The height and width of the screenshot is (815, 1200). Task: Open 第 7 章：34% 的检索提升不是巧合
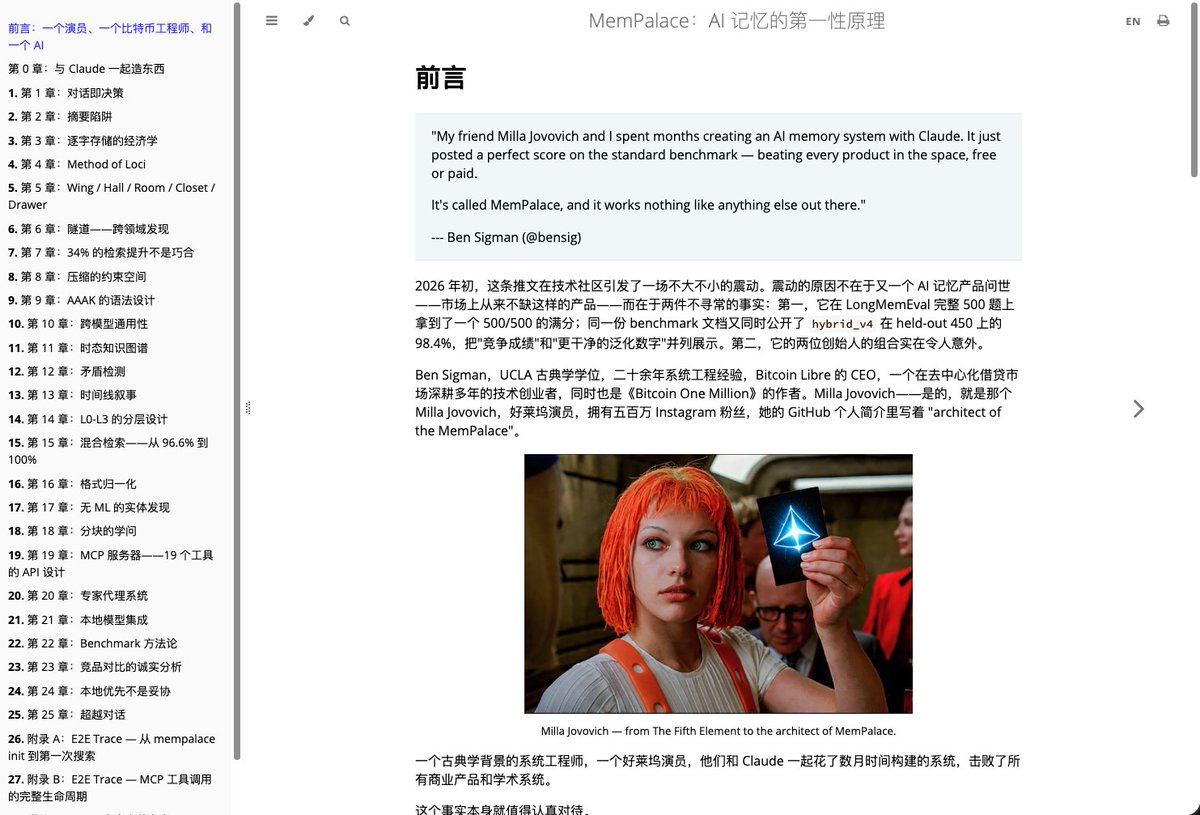point(101,253)
